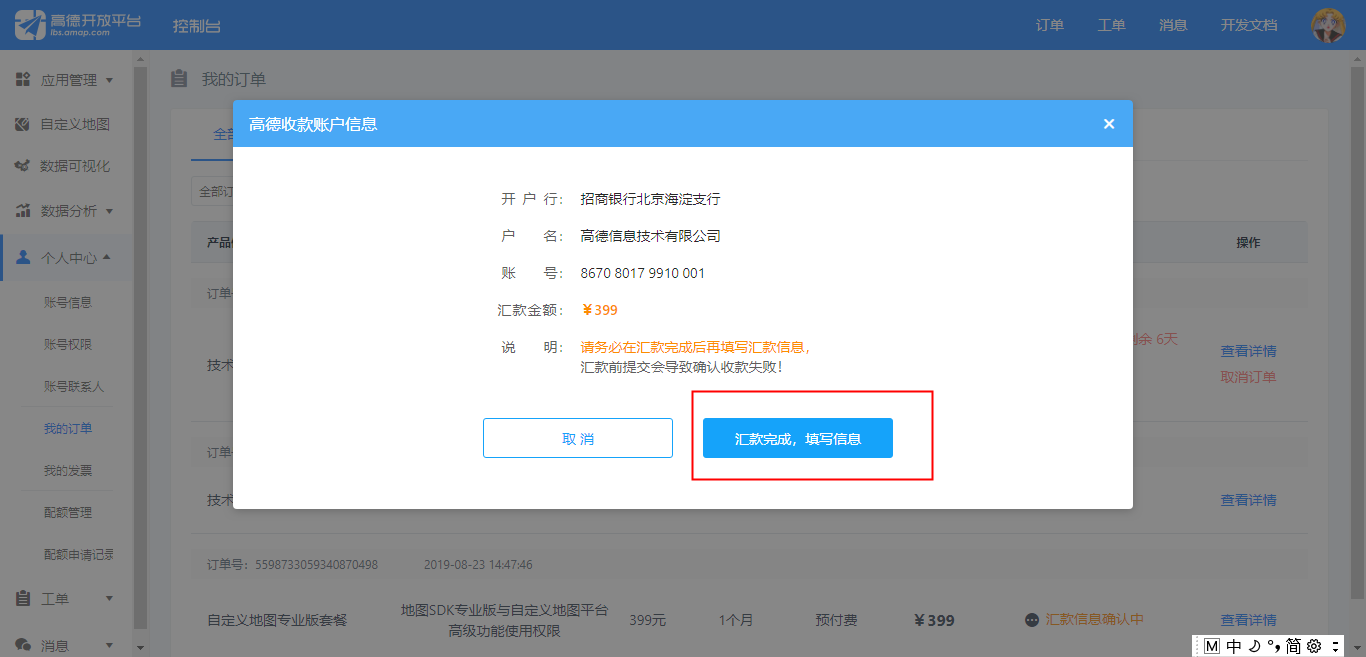Click the IME M icon
The image size is (1366, 657).
[1212, 646]
